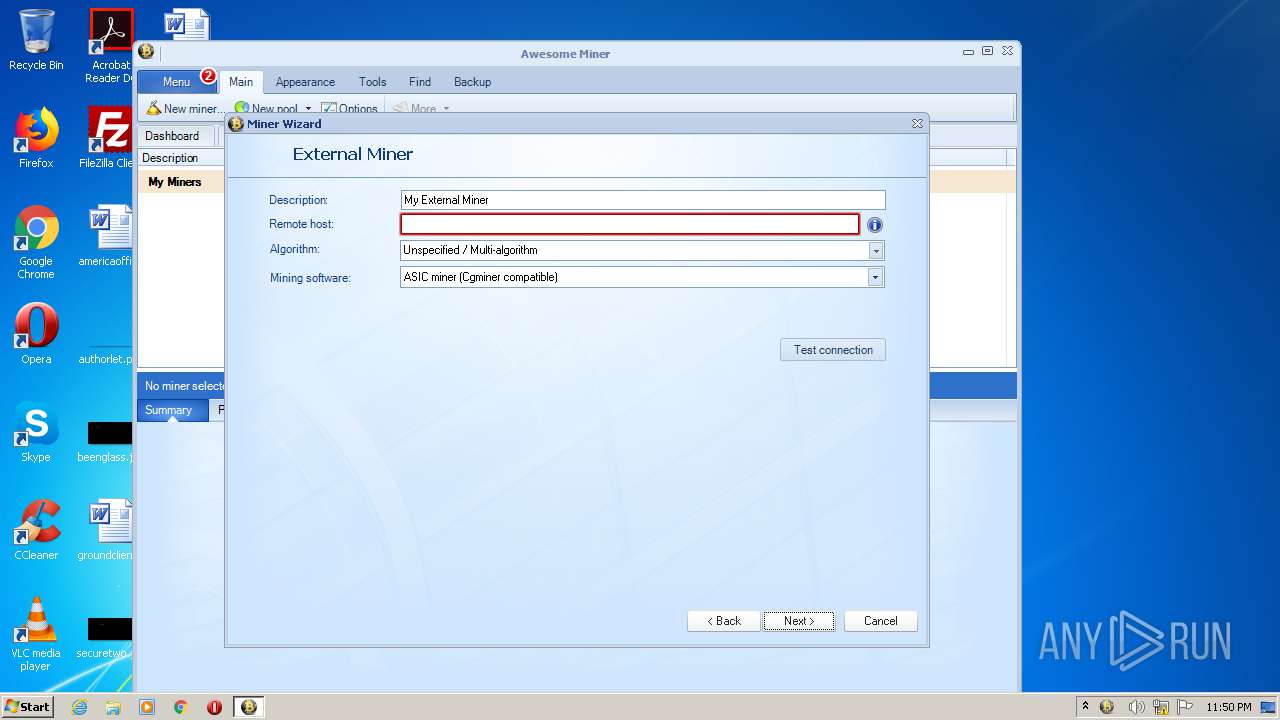Click the Description column header

[x=181, y=158]
